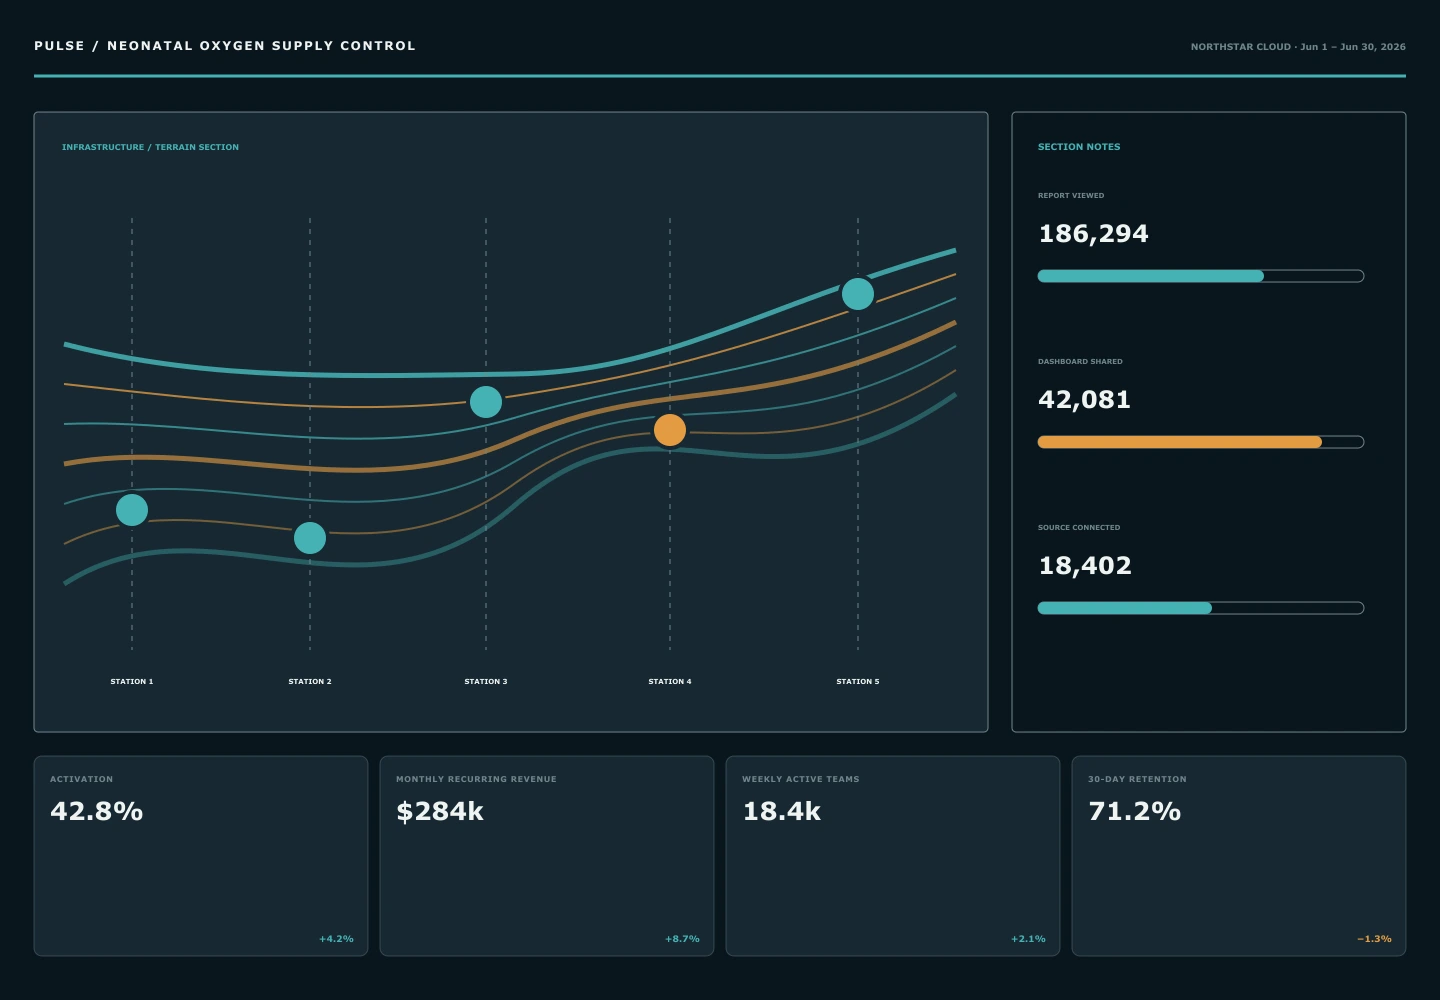Click the +4.2% activation change
The height and width of the screenshot is (1000, 1440).
tap(336, 939)
